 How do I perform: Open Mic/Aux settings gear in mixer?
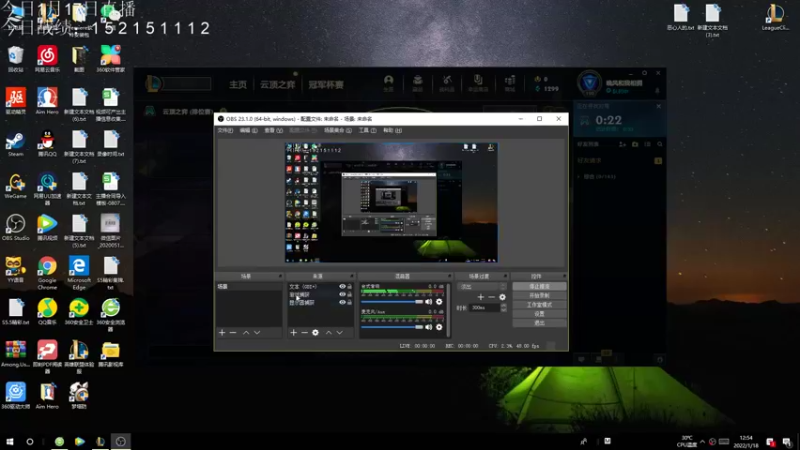439,327
